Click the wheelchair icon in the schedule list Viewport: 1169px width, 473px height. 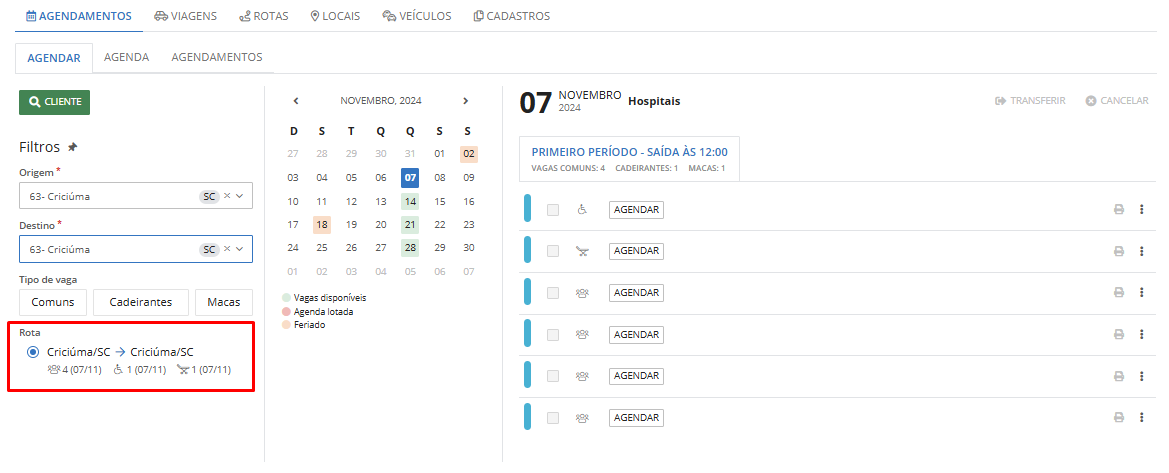point(582,210)
